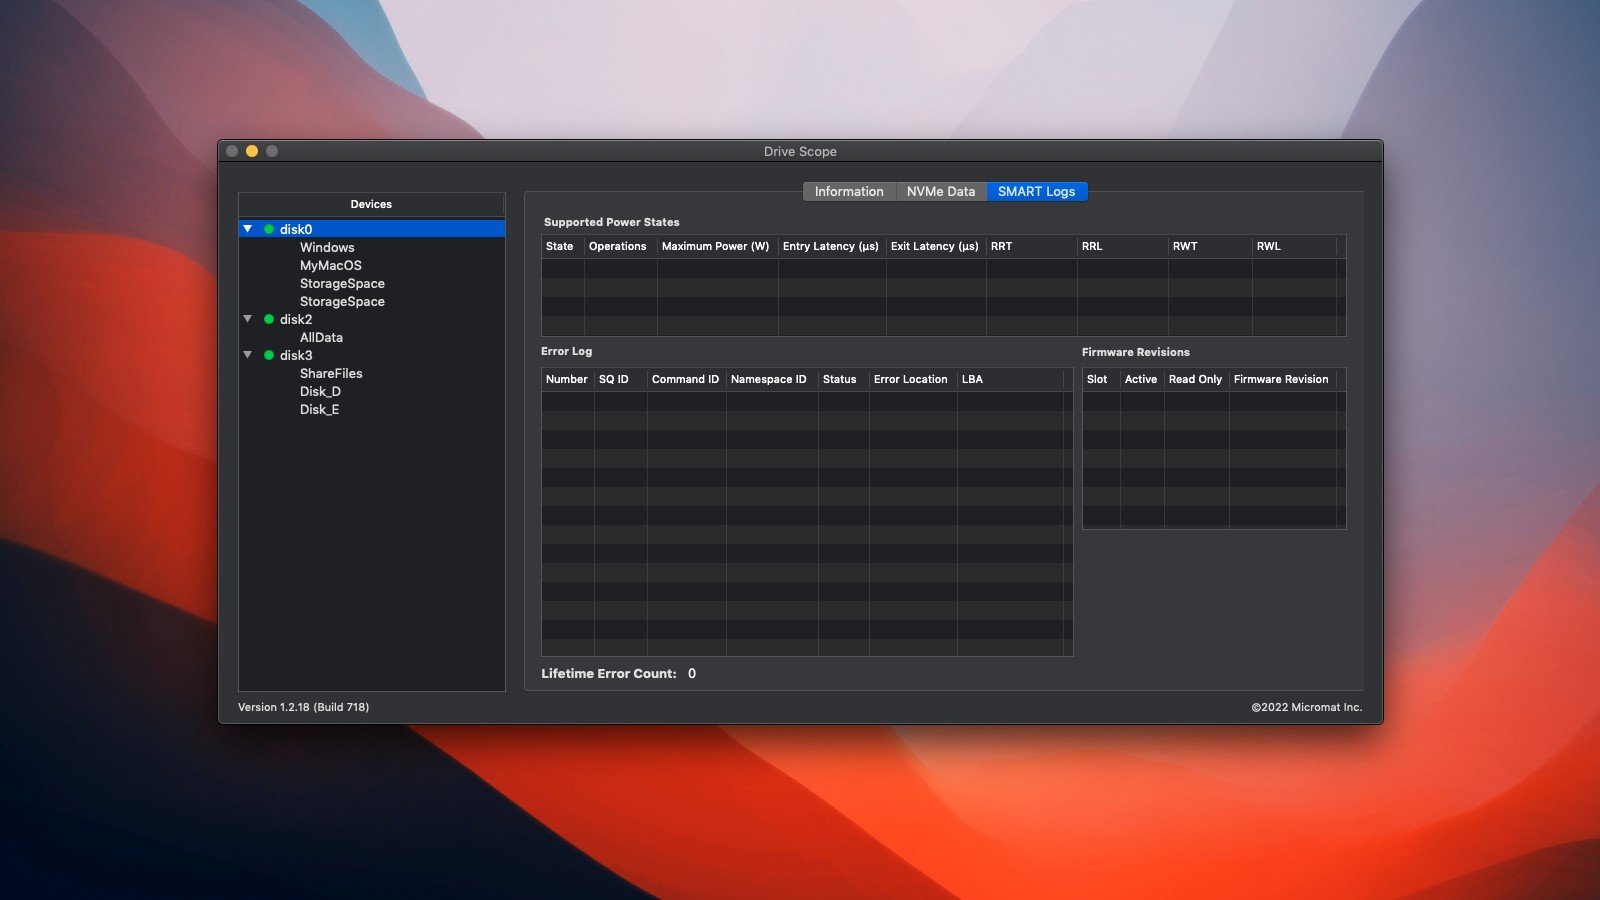Click the green health dot next to disk3
Image resolution: width=1600 pixels, height=900 pixels.
[269, 355]
